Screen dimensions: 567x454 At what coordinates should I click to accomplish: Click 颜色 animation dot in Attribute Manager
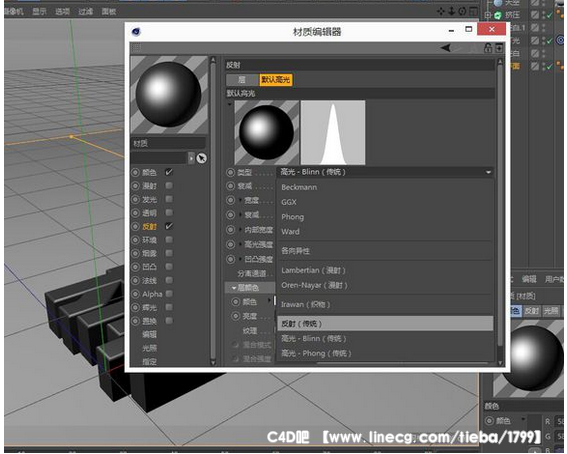click(x=489, y=420)
